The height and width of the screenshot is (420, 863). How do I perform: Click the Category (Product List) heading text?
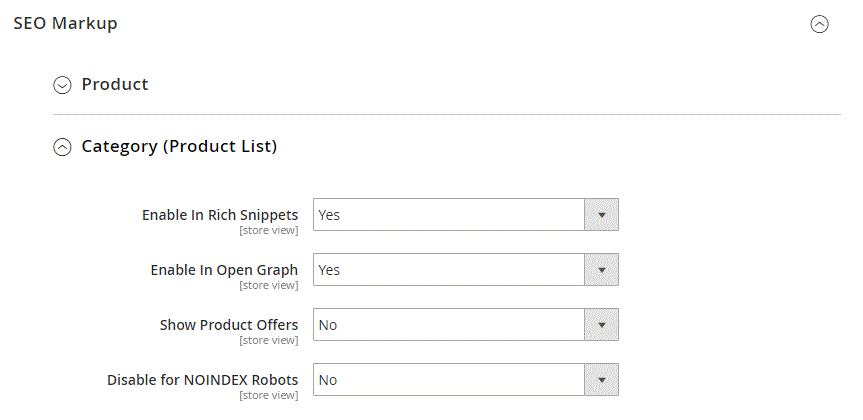(x=179, y=146)
